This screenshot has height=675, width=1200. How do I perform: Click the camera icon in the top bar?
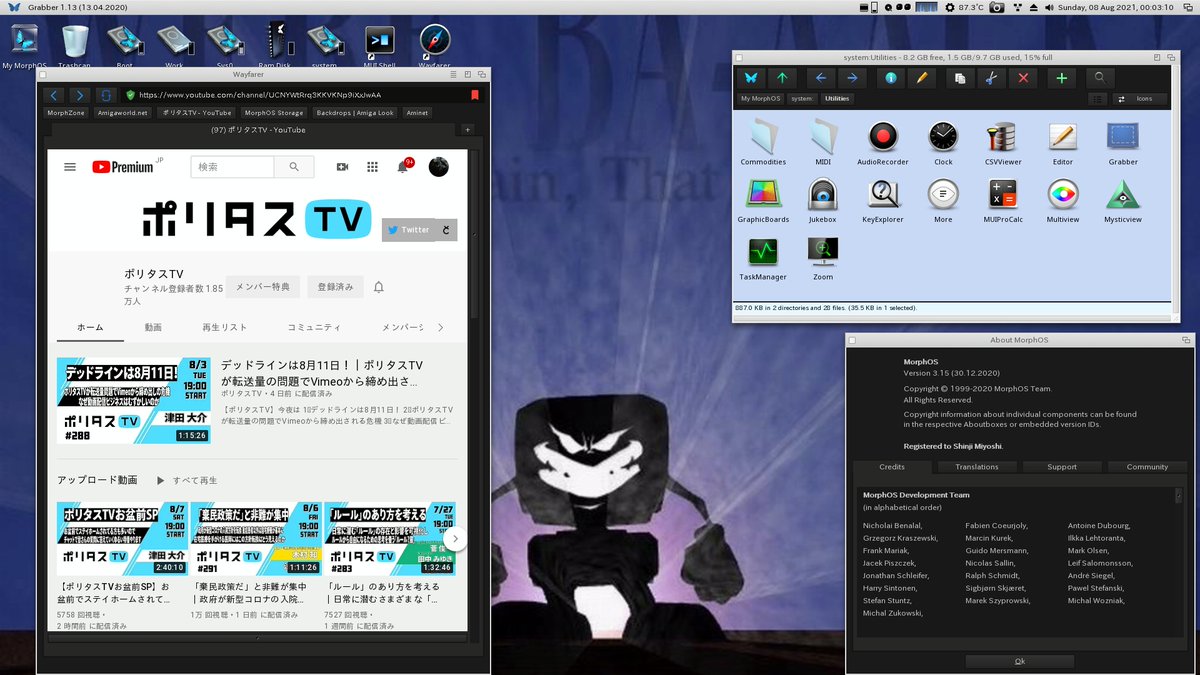click(996, 7)
